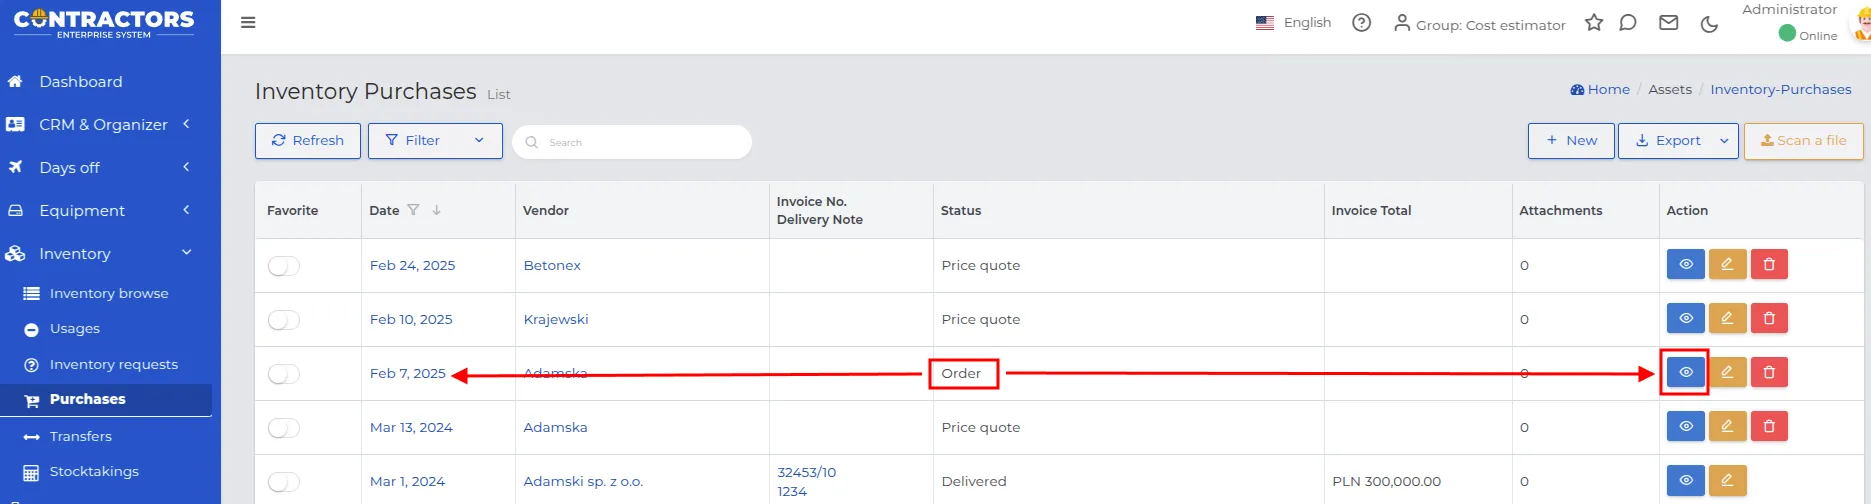Viewport: 1871px width, 504px height.
Task: Open Inventory browse in the sidebar
Action: pos(109,294)
